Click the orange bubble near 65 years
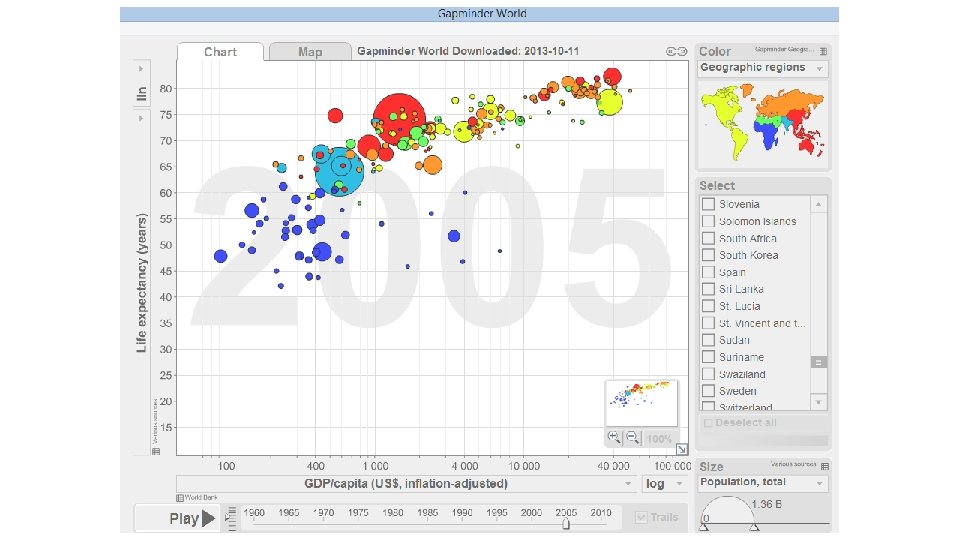960x540 pixels. [x=432, y=165]
